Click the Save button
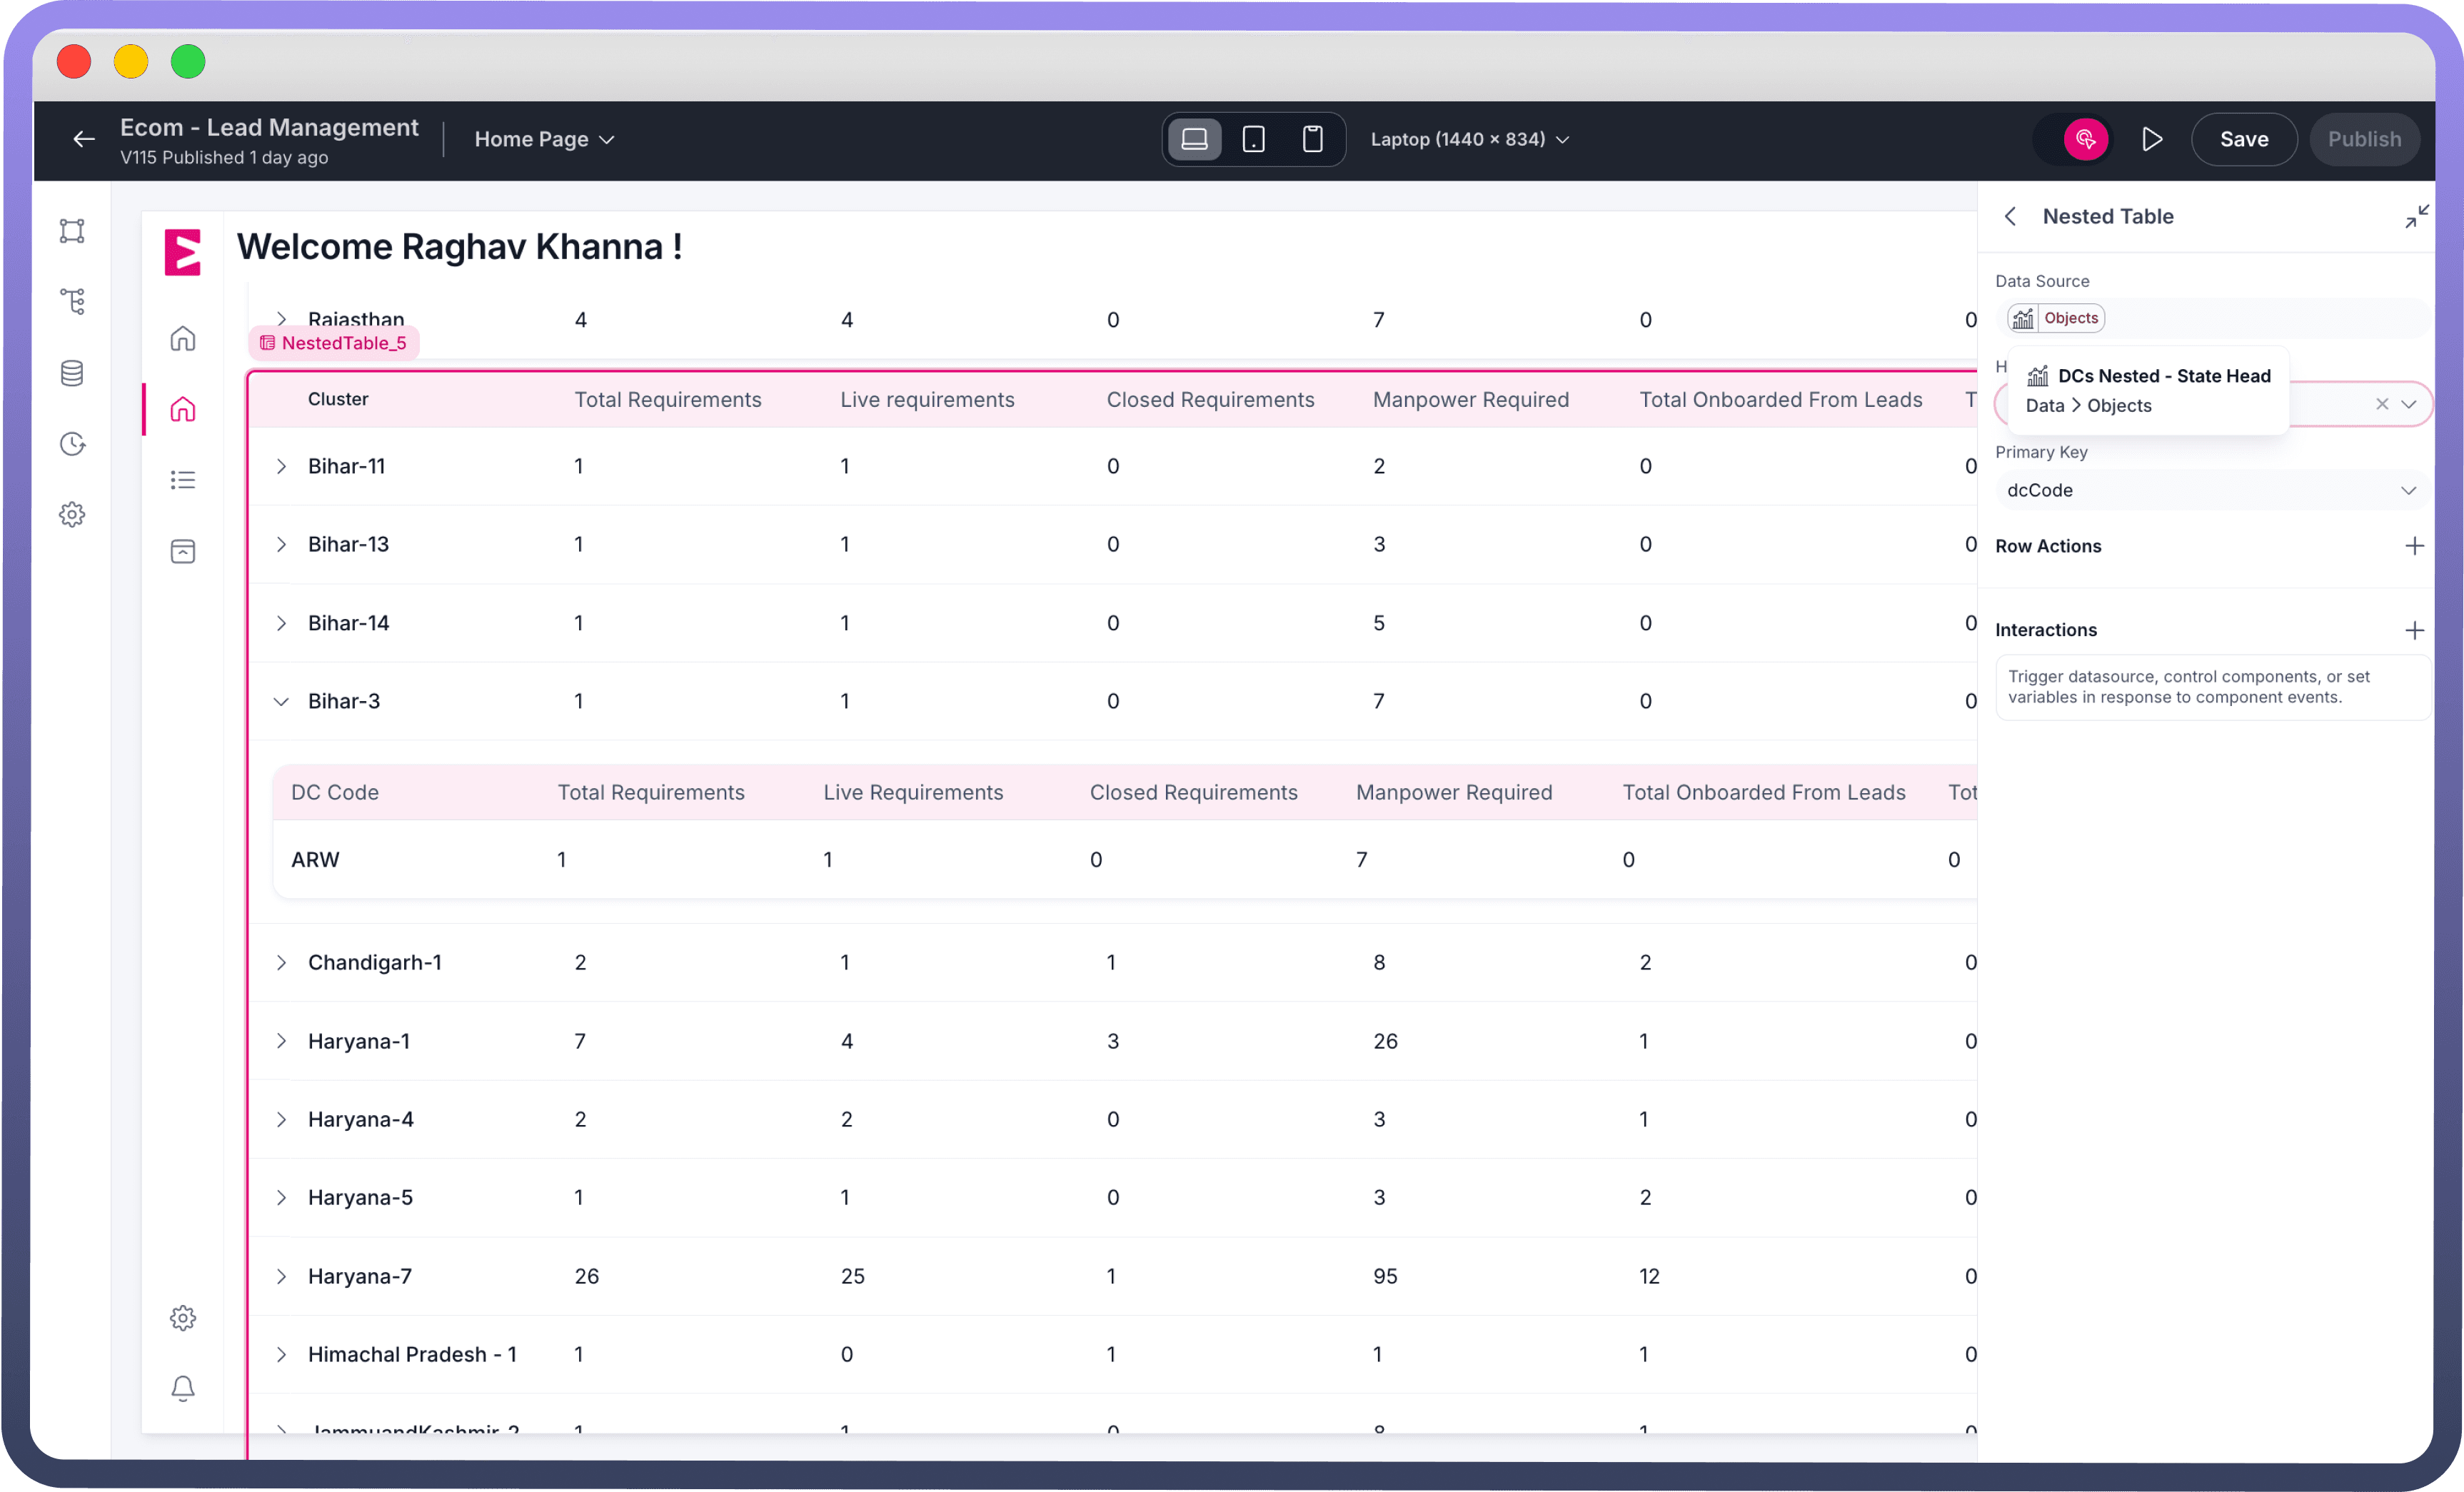2464x1492 pixels. tap(2243, 139)
